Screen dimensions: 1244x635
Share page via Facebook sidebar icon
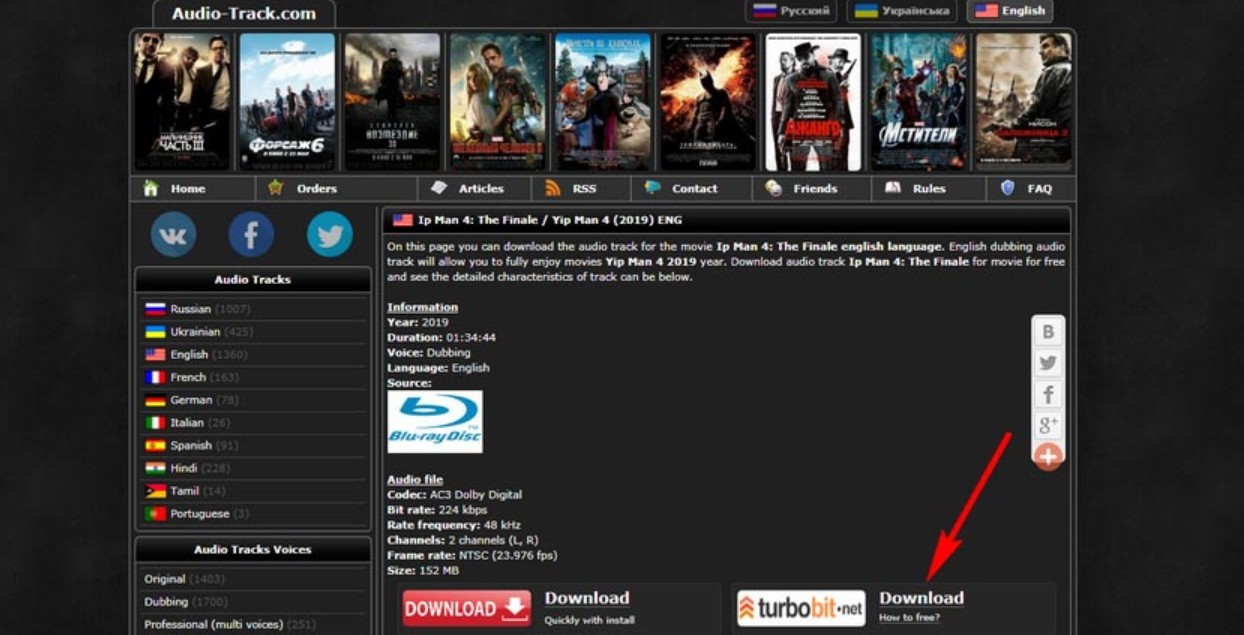tap(1049, 394)
